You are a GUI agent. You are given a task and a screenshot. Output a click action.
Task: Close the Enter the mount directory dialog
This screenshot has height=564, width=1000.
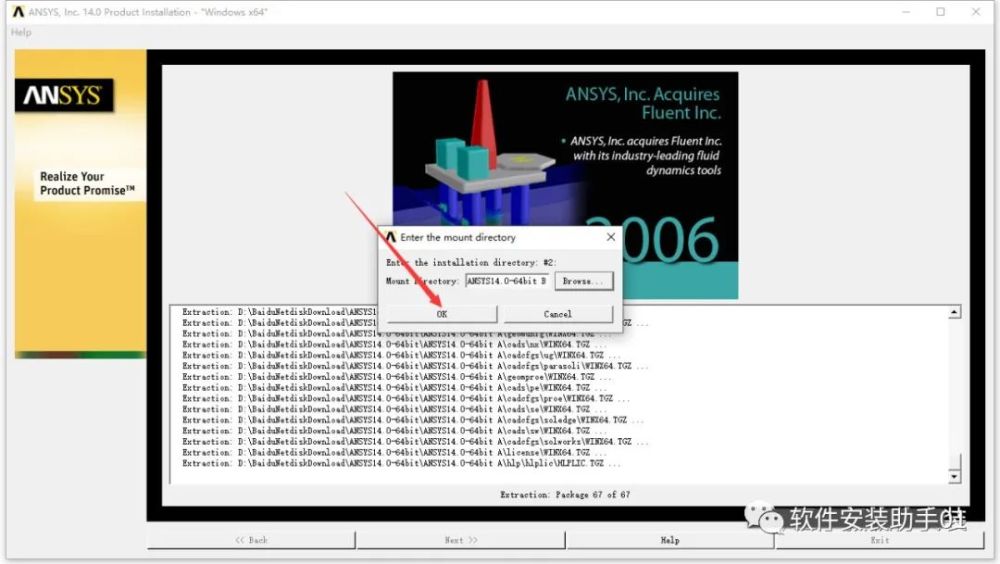[x=610, y=237]
